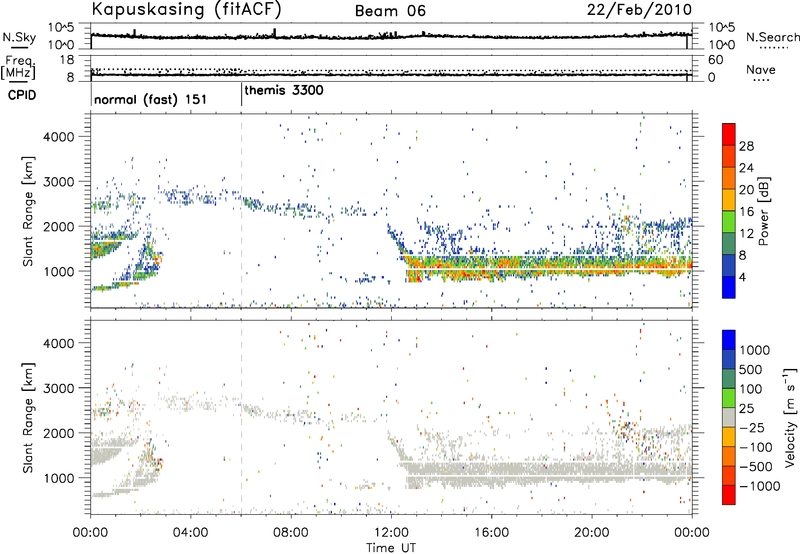Click the 'Velocity [m s⁻¹]' colorbar label
The height and width of the screenshot is (554, 800).
(790, 417)
